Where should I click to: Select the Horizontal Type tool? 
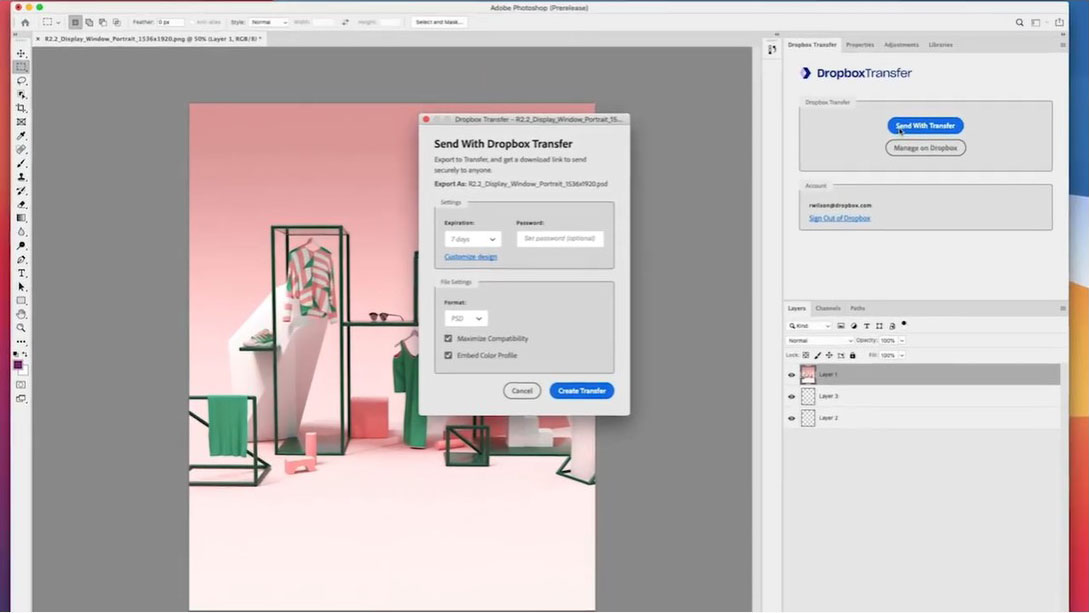tap(21, 273)
